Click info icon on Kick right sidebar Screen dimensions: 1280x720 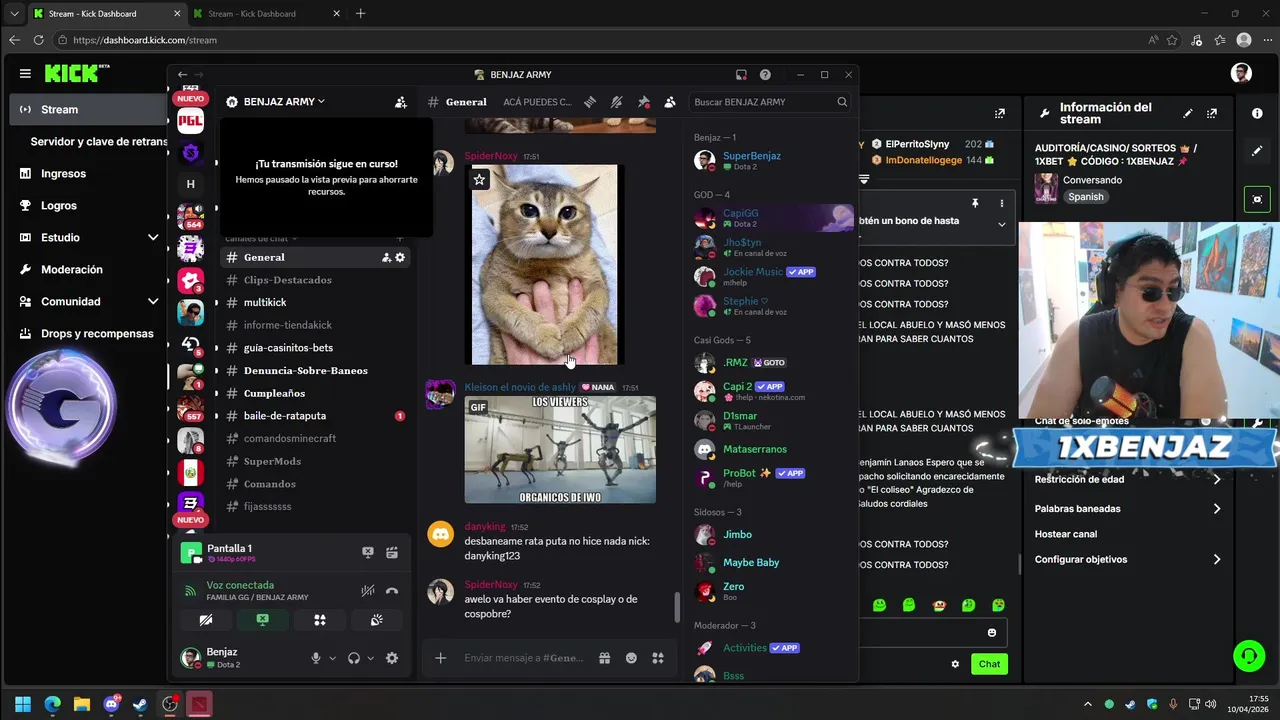pyautogui.click(x=1257, y=113)
